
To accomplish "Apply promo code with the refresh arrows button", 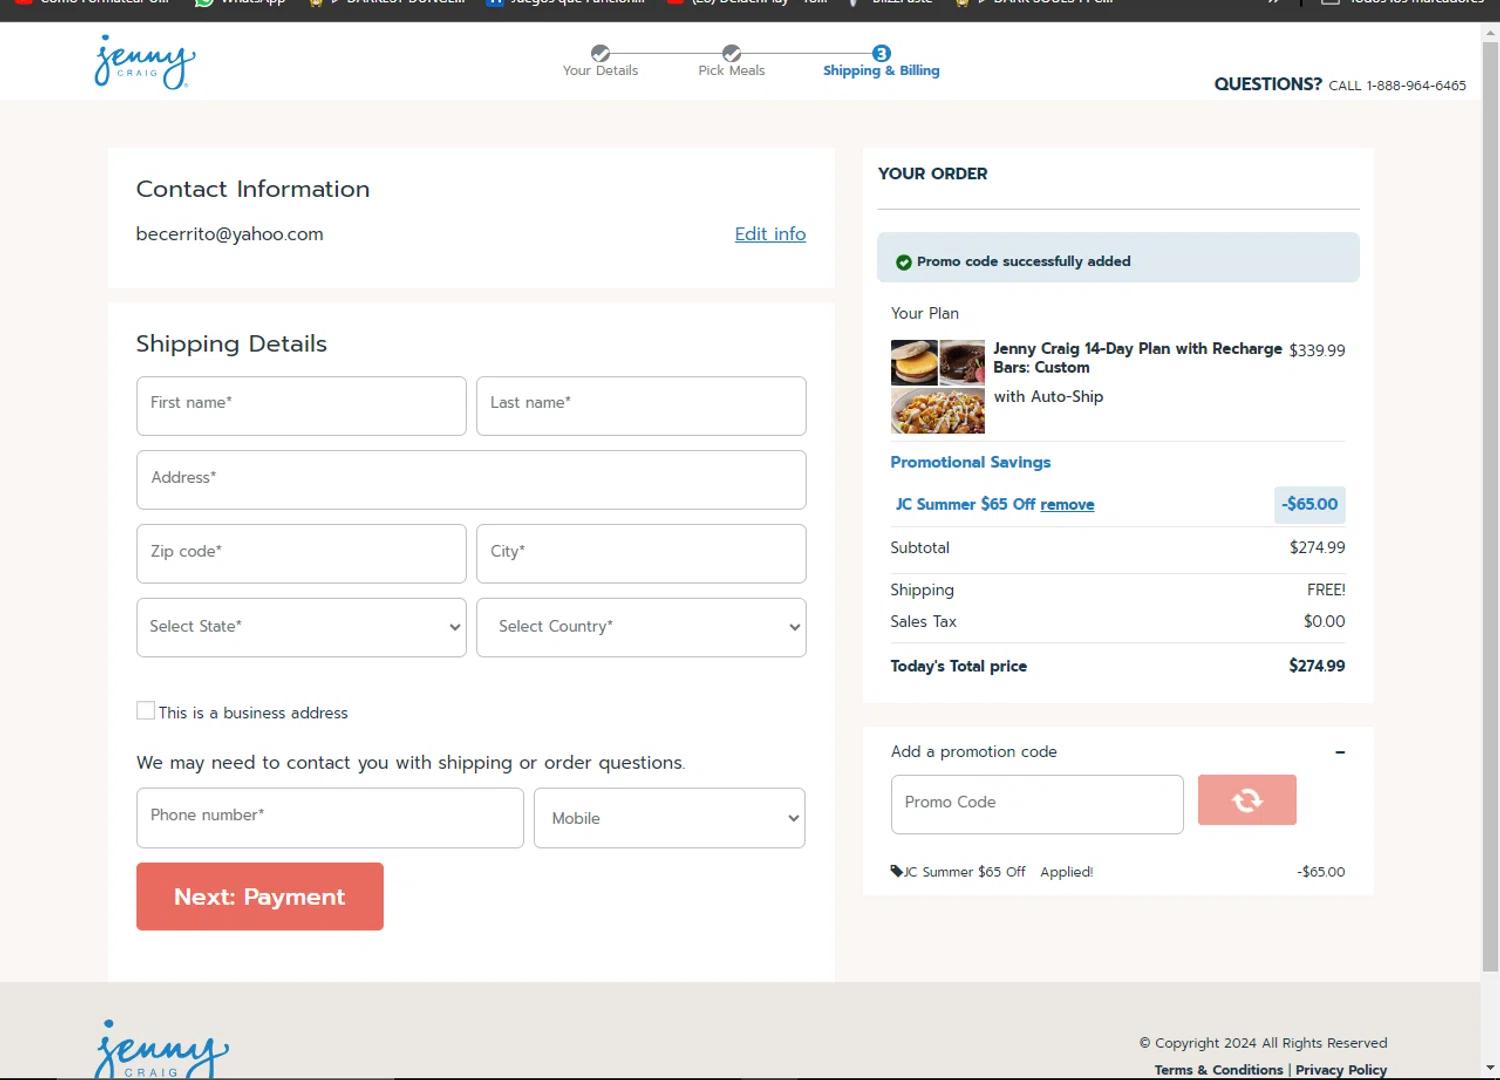I will pyautogui.click(x=1247, y=800).
